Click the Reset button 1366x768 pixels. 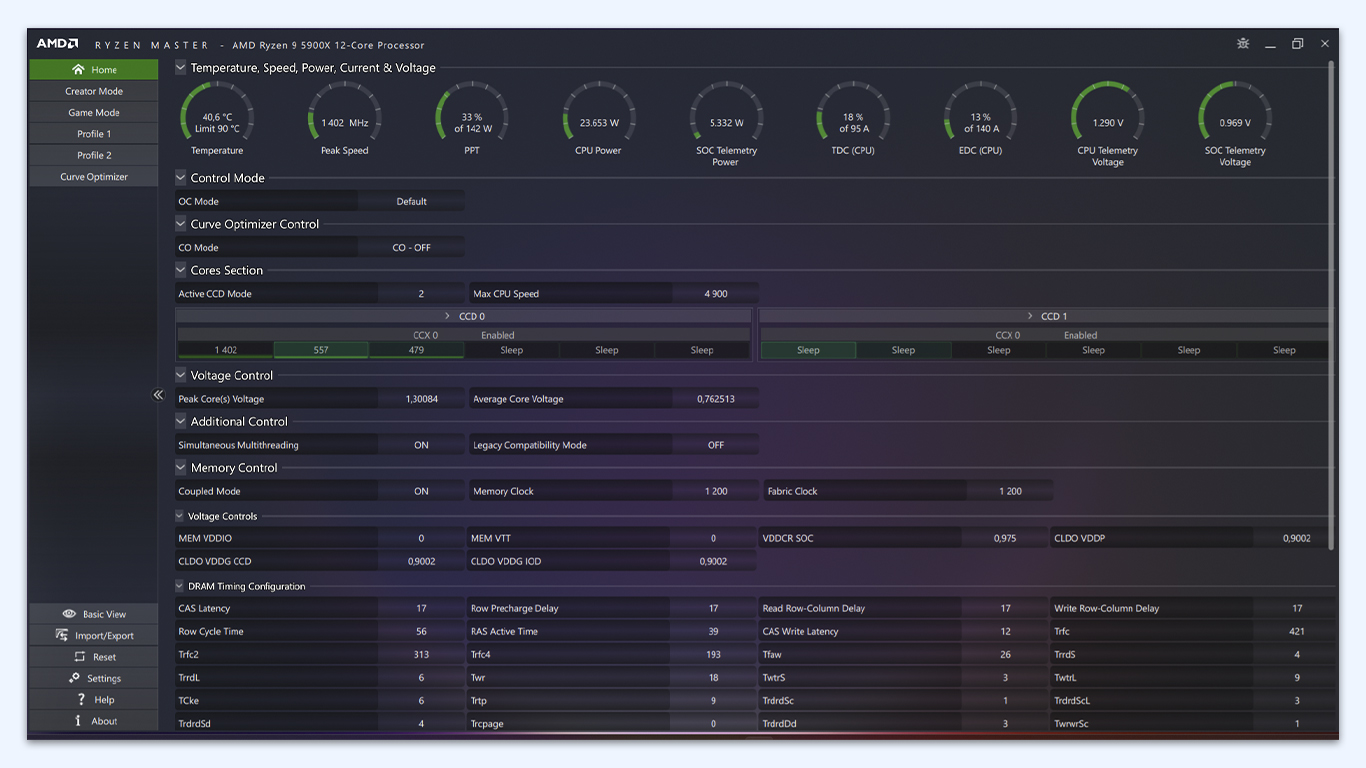94,657
